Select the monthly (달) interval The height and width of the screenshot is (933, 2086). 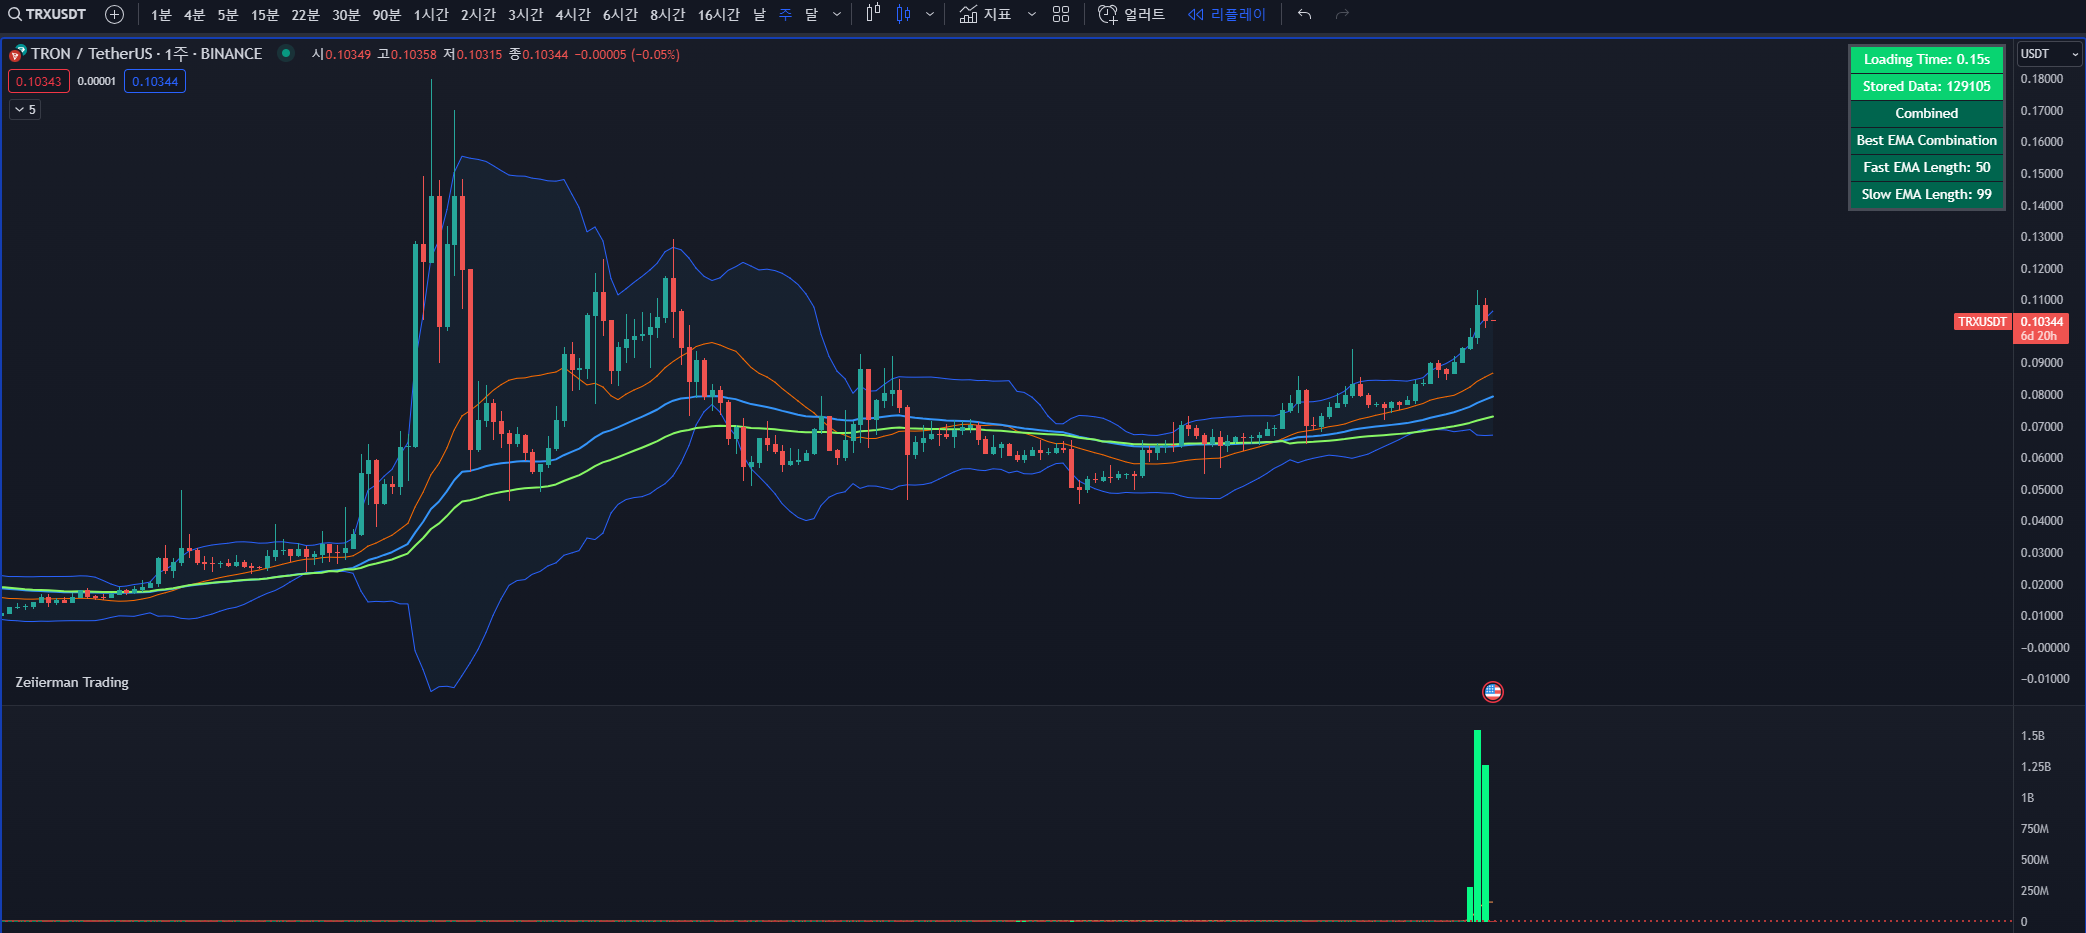(811, 14)
